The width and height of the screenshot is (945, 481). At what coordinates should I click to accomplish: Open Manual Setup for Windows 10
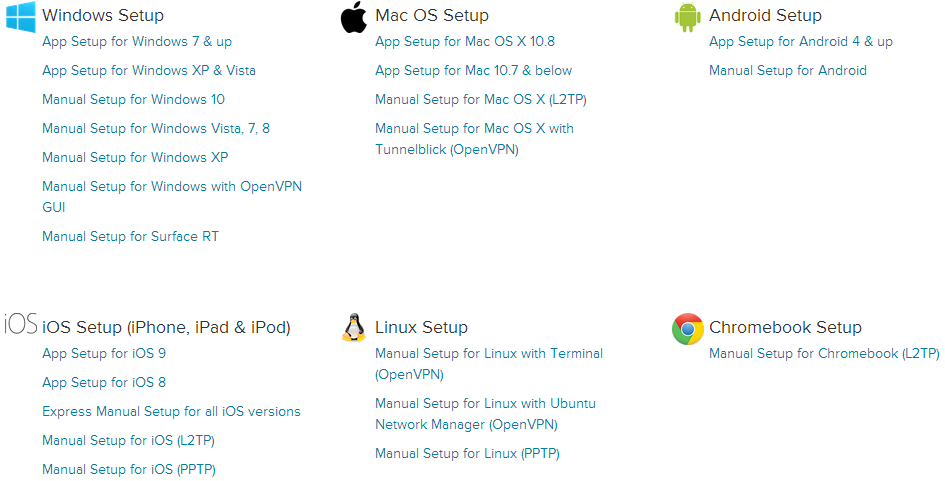pos(134,100)
